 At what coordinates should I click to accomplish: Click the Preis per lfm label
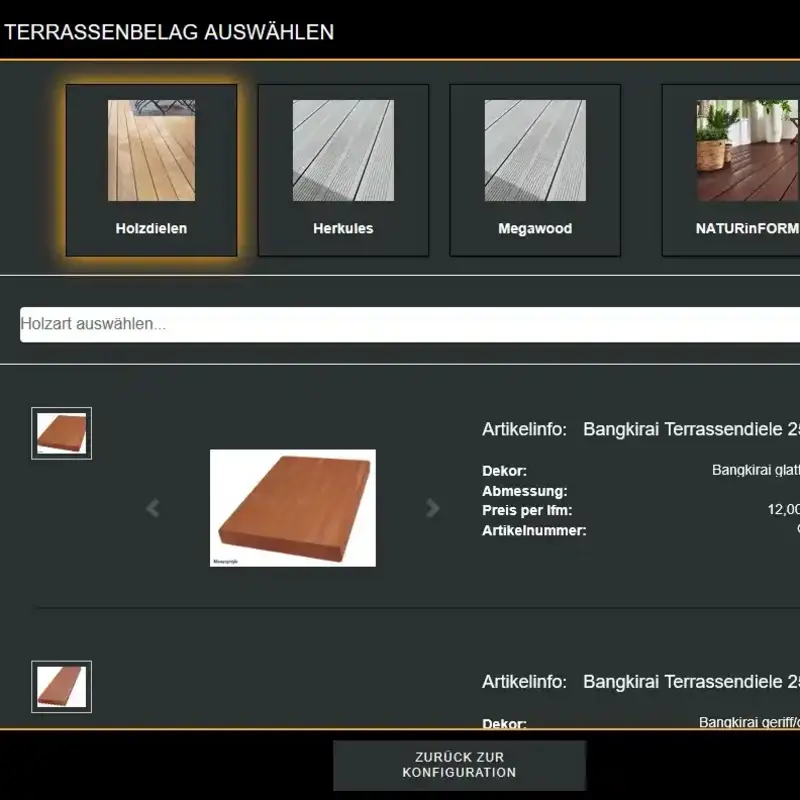[527, 511]
